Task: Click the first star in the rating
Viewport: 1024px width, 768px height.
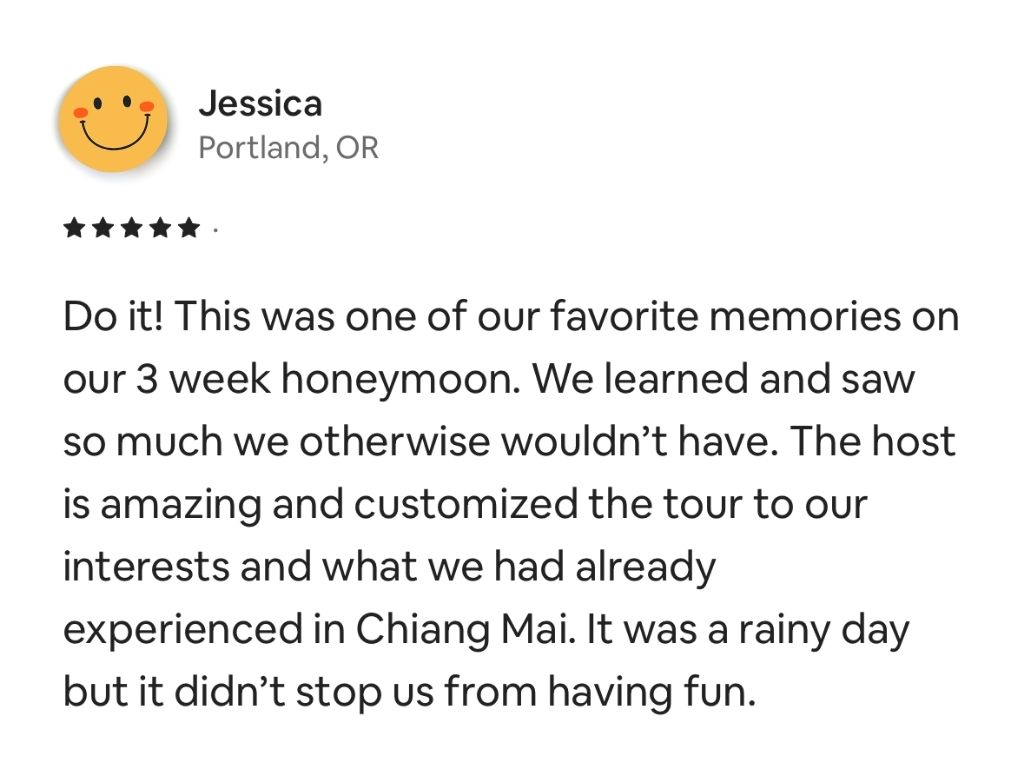Action: coord(74,229)
